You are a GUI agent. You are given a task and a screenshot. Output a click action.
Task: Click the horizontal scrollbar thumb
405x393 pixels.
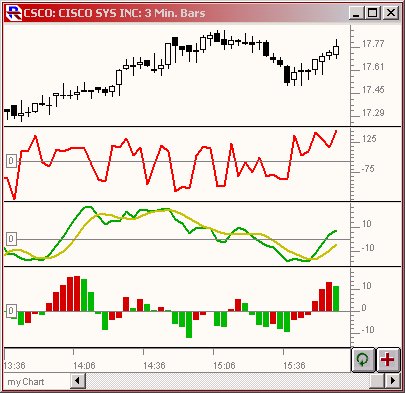[x=378, y=380]
